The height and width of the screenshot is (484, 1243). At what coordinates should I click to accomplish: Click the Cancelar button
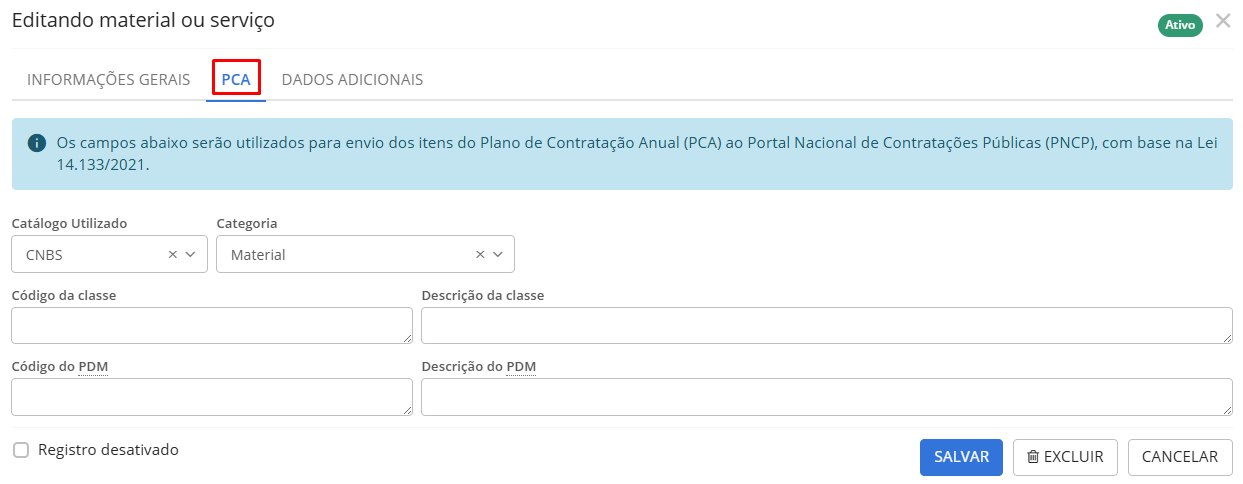click(1180, 457)
